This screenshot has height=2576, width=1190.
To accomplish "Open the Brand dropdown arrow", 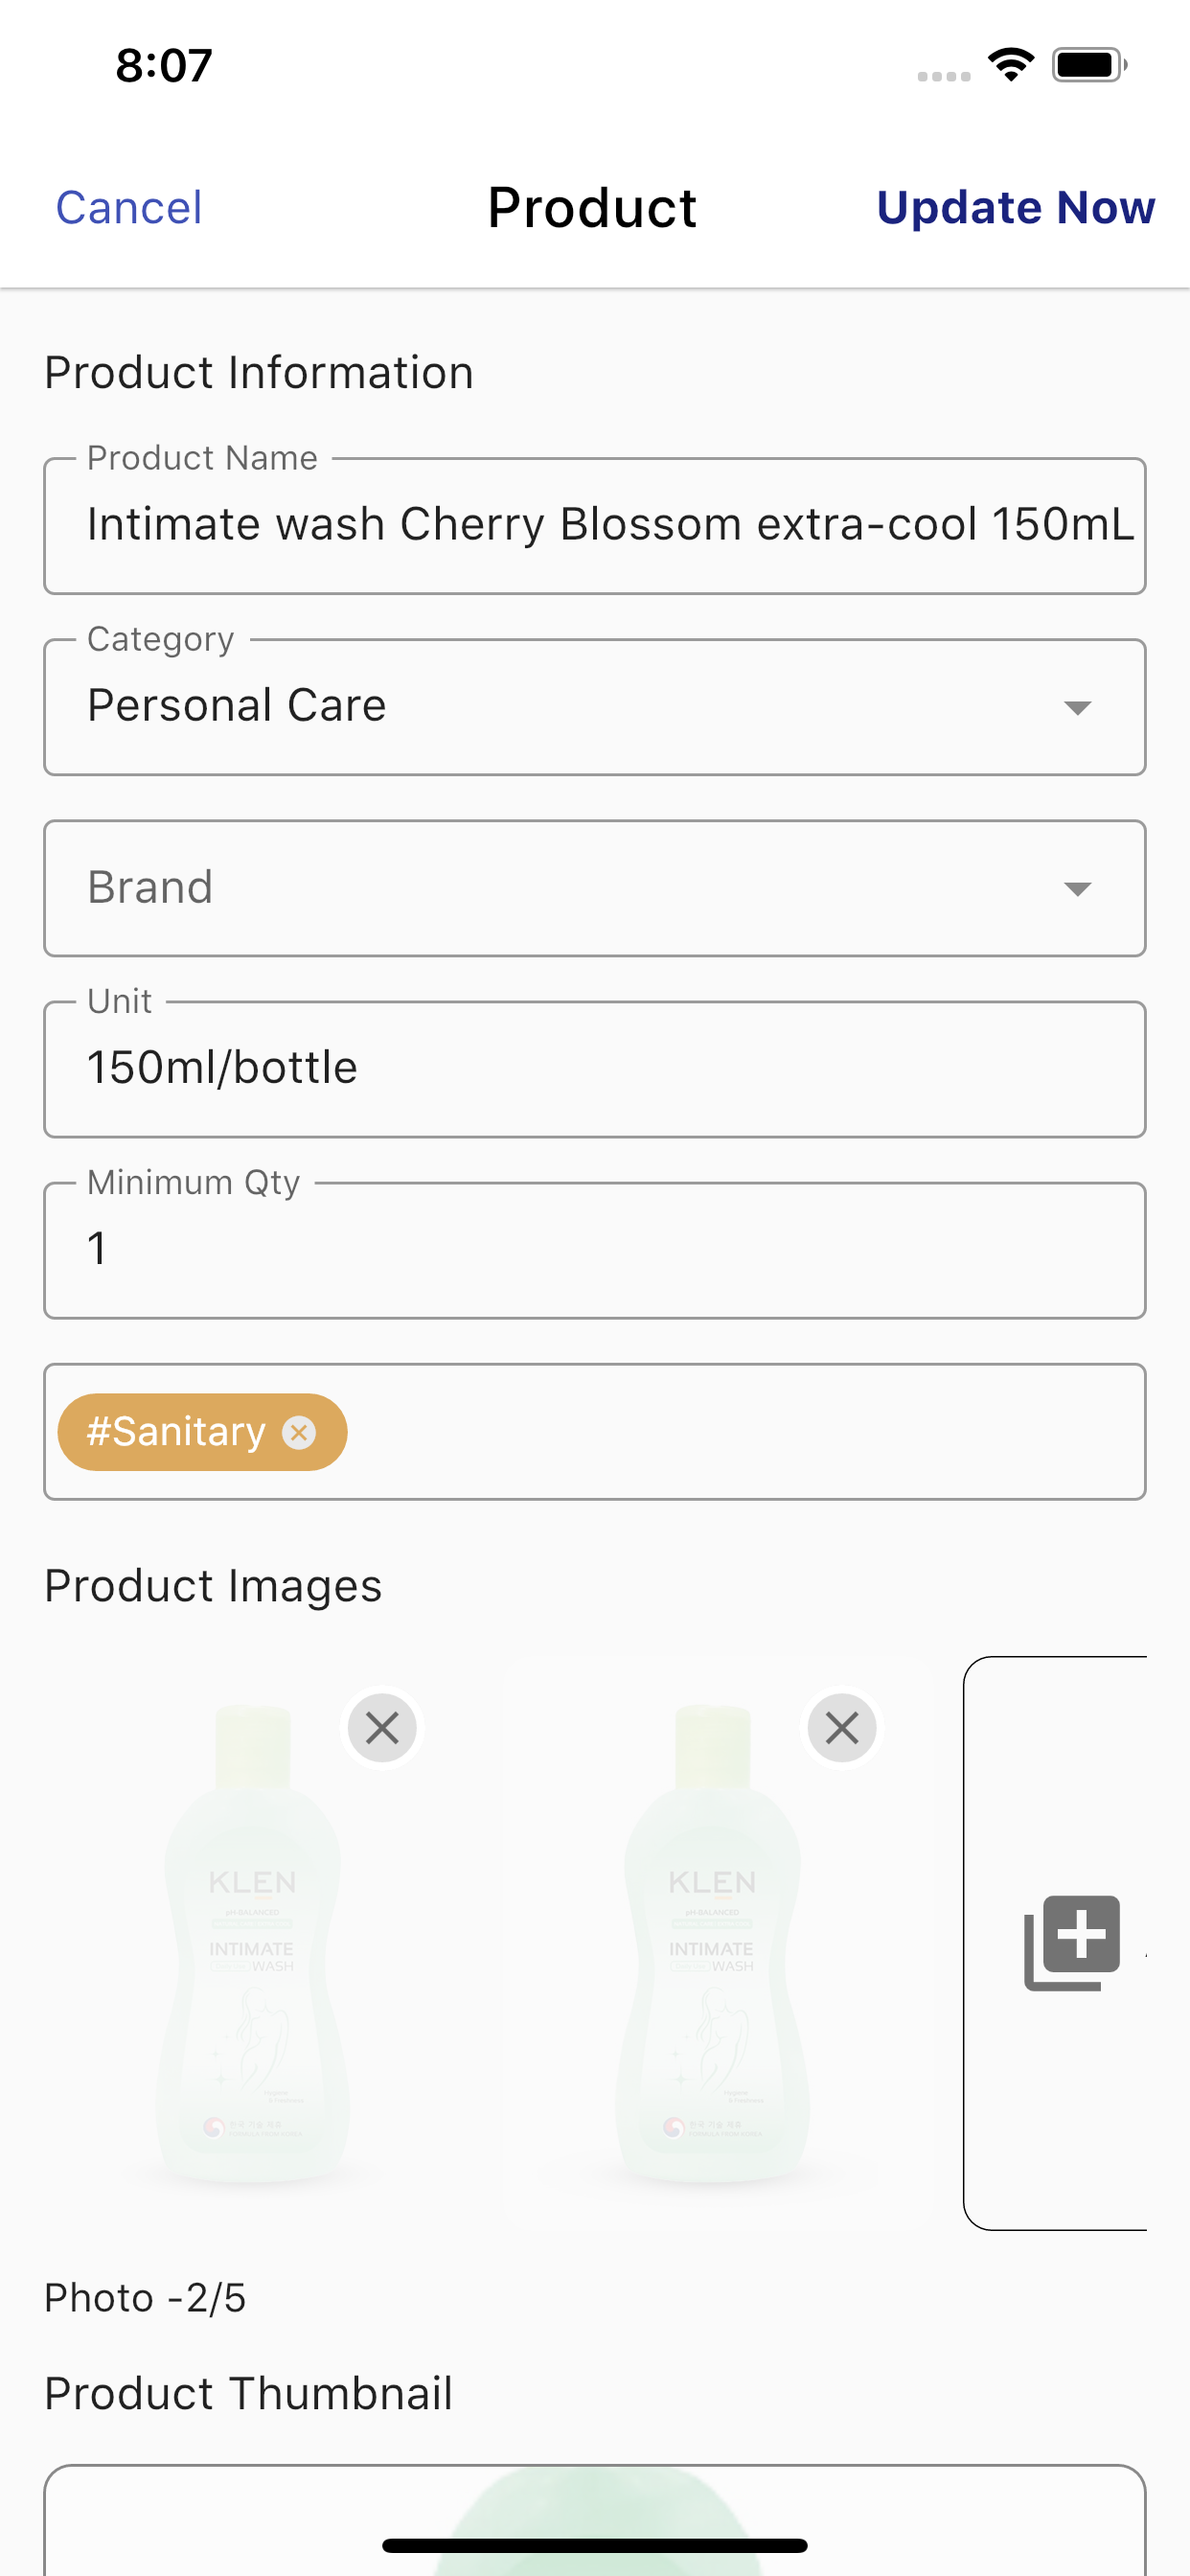I will (1077, 888).
